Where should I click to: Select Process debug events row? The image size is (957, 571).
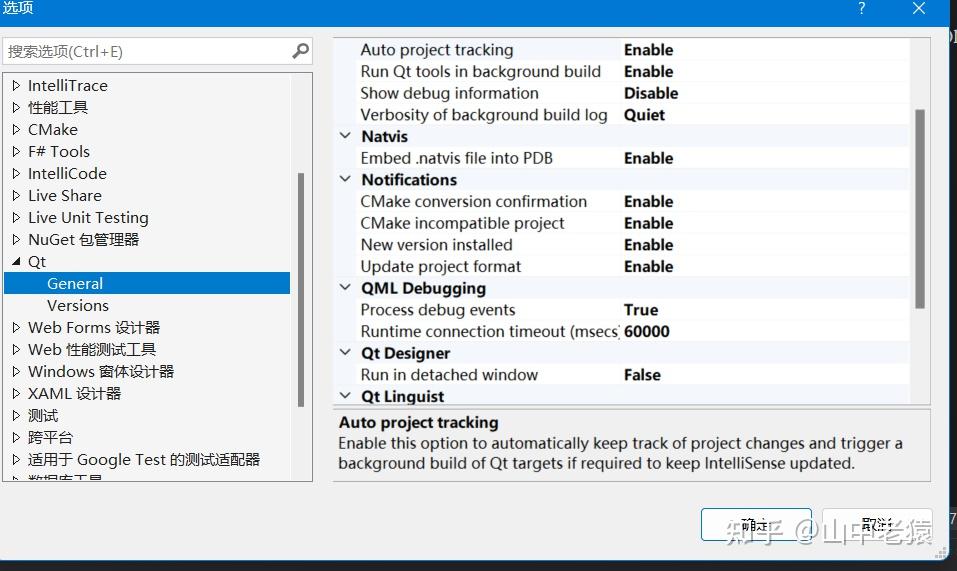click(631, 310)
